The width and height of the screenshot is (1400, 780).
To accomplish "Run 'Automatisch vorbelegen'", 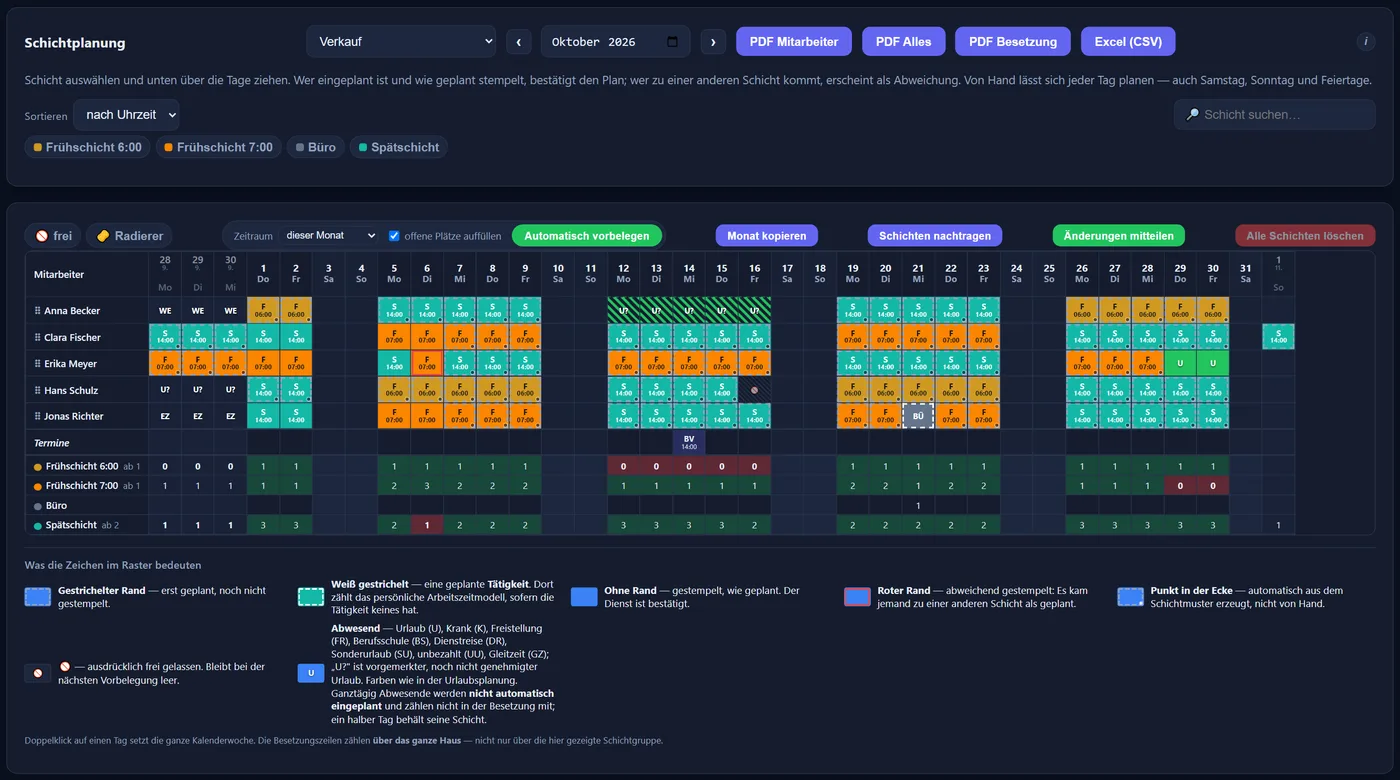I will tap(587, 236).
